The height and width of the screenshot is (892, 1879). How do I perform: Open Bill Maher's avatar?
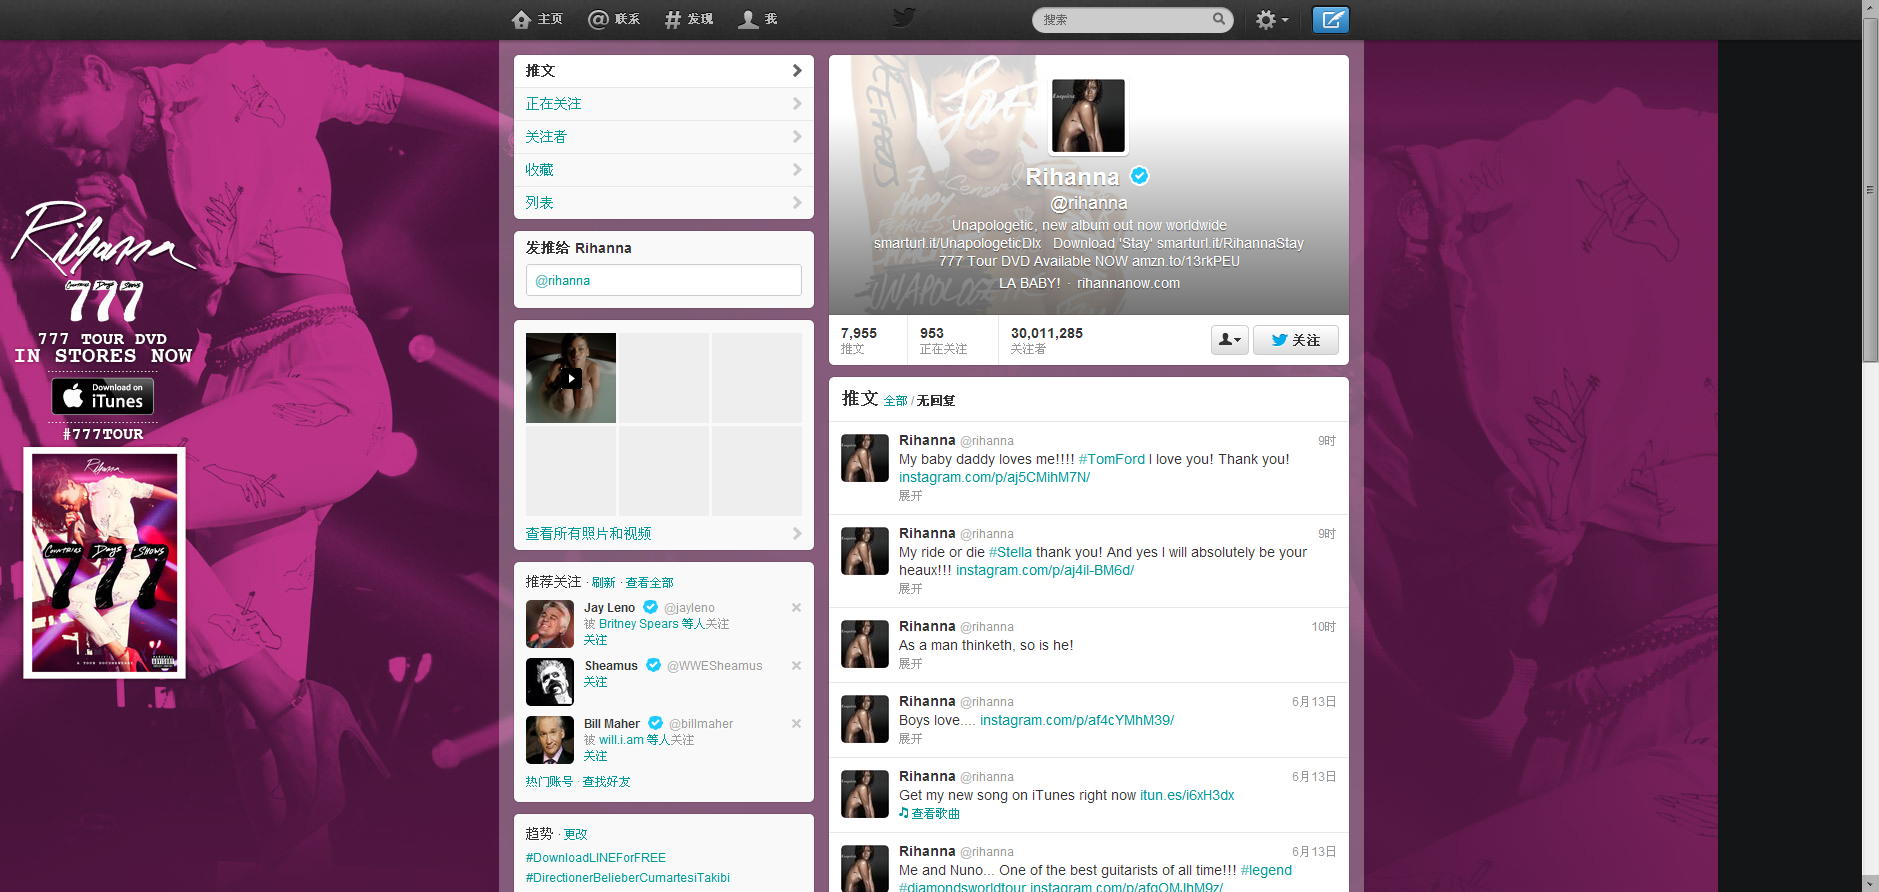[x=550, y=740]
